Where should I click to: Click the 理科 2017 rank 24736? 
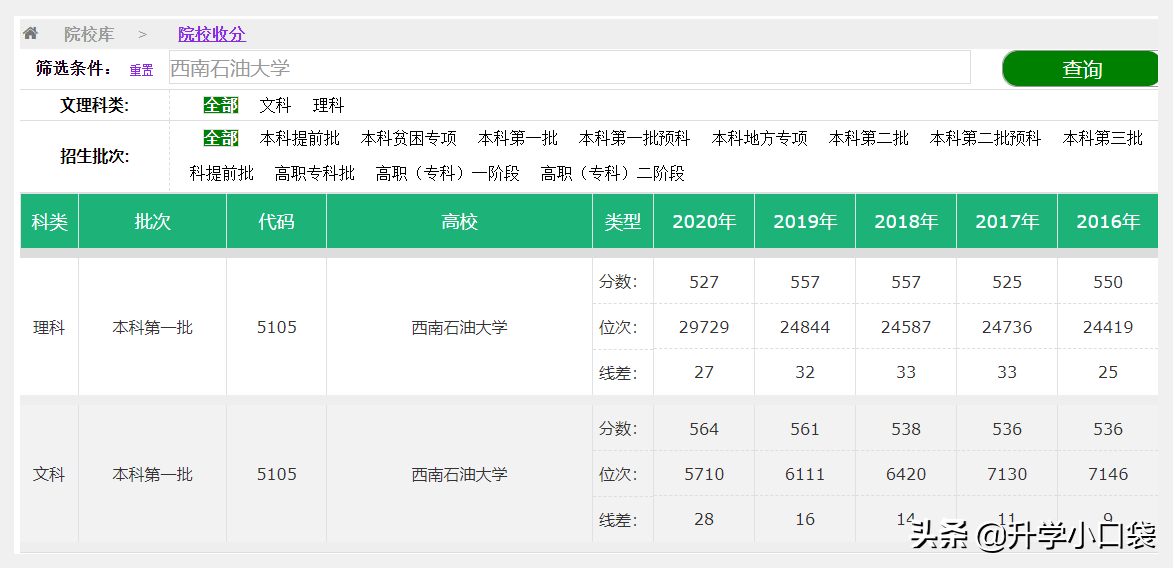1007,327
